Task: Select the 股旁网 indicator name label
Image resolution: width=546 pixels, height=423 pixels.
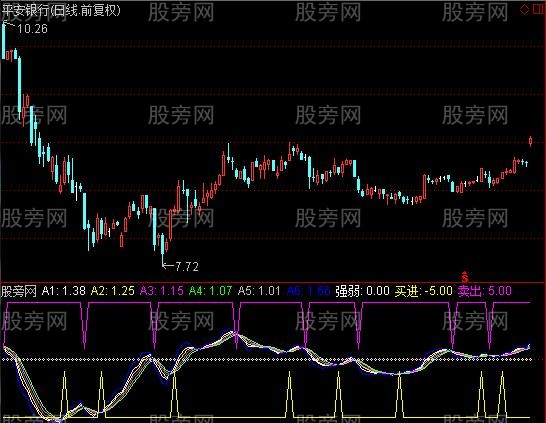Action: (19, 291)
